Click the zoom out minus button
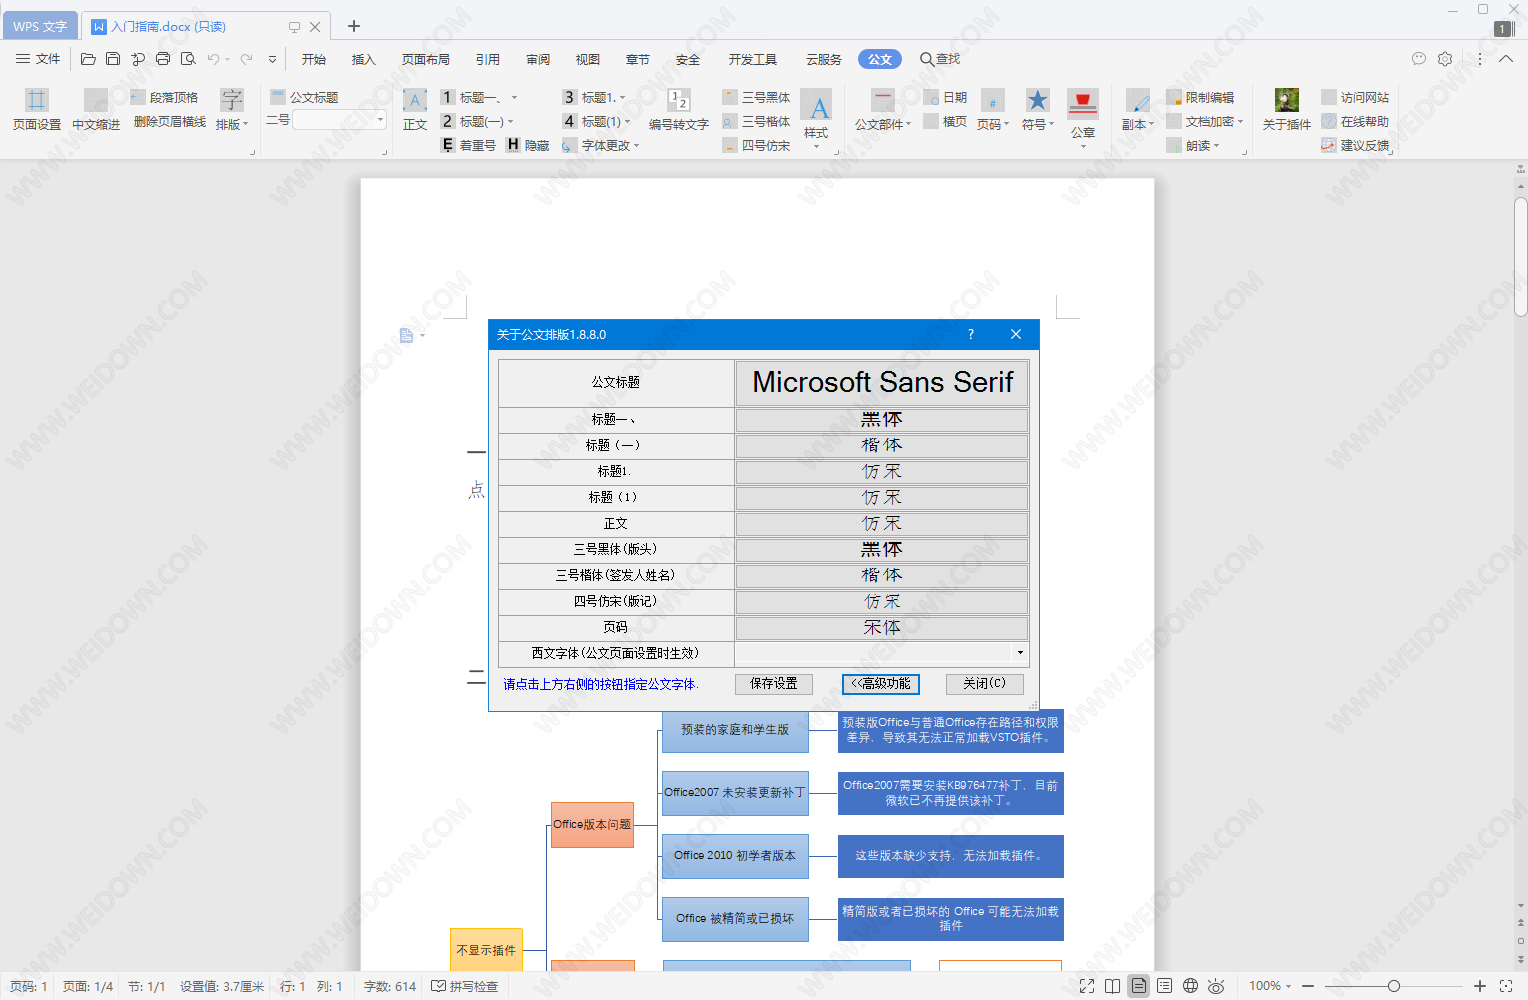 1308,986
